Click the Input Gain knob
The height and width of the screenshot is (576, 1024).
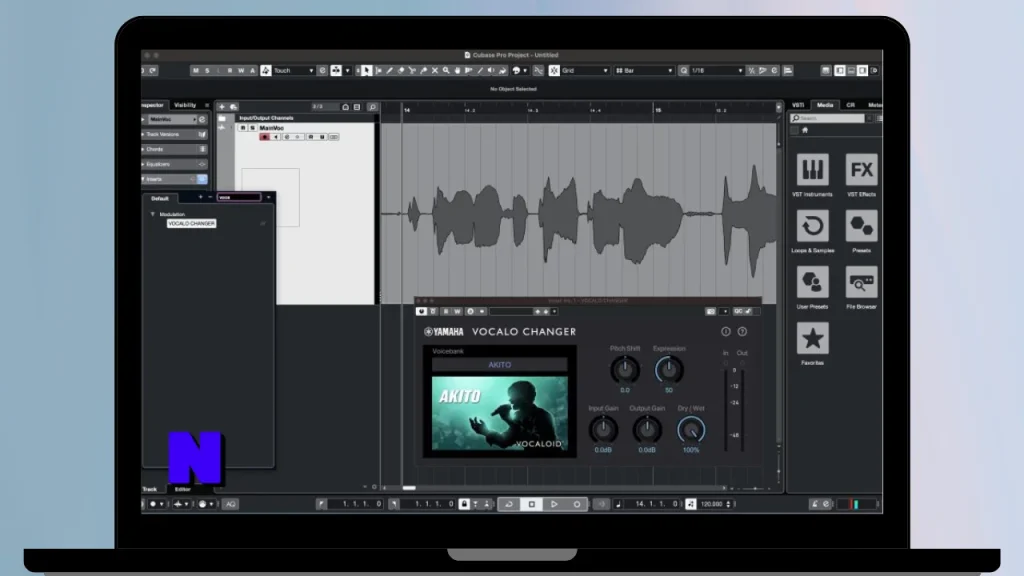(603, 430)
